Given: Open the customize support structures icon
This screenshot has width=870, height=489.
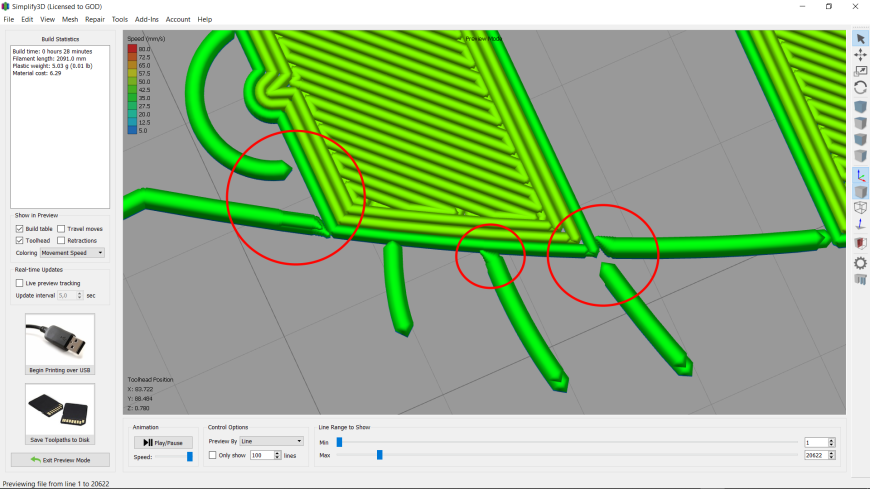Looking at the screenshot, I should click(x=861, y=279).
